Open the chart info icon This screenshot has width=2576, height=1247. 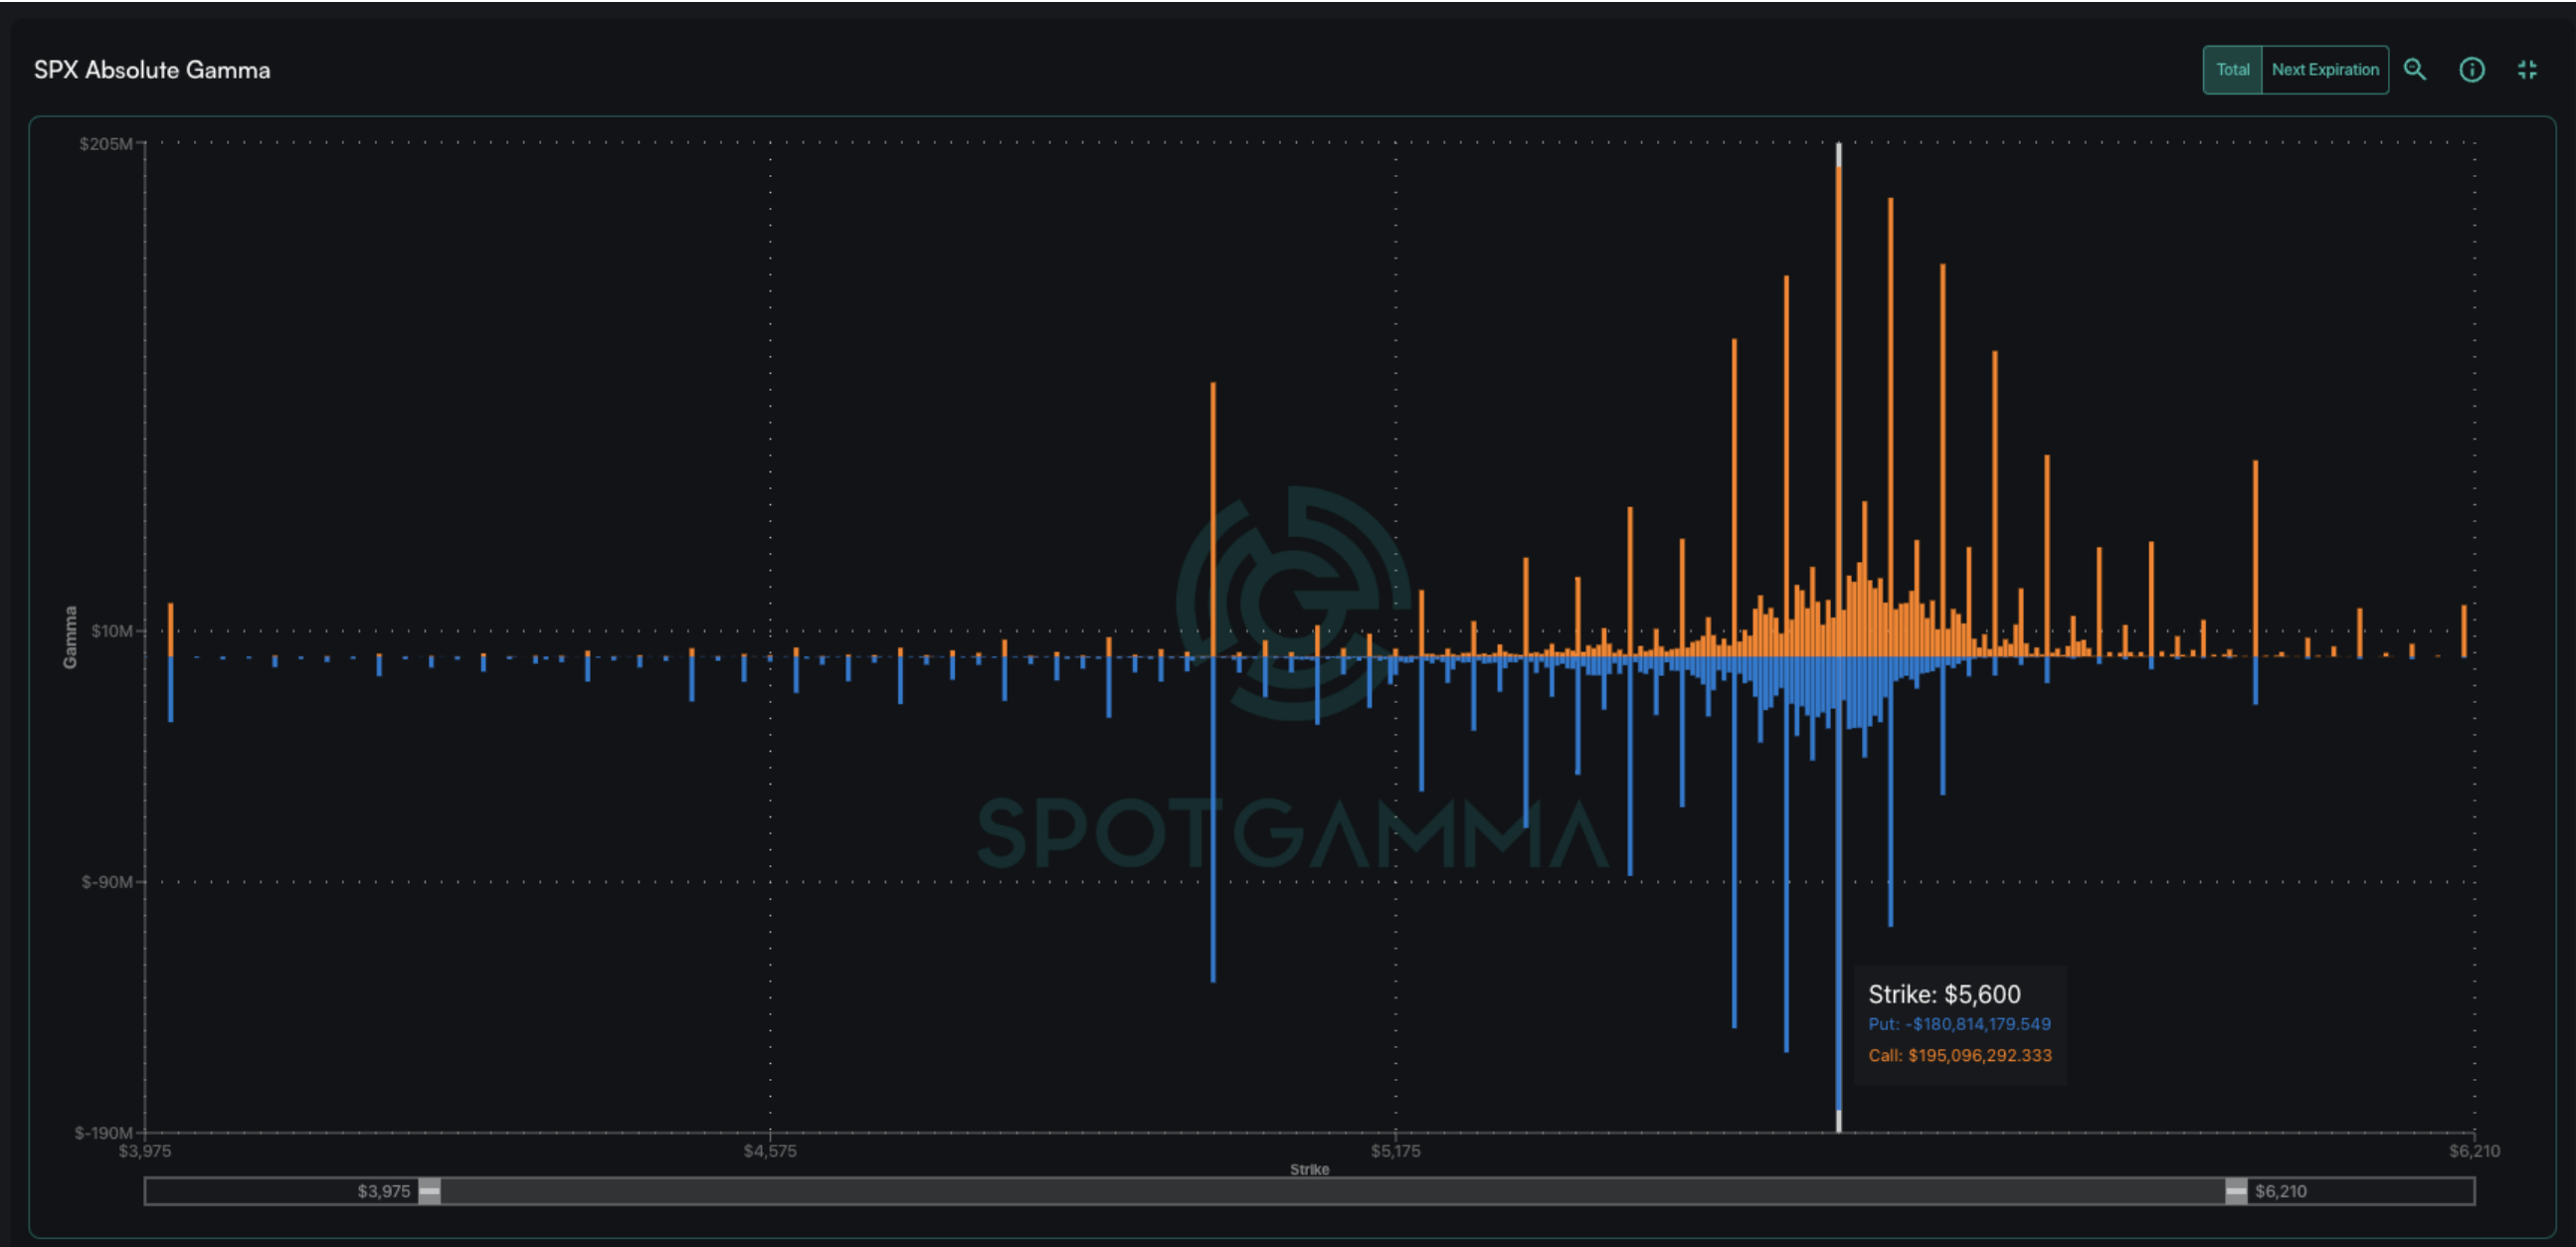point(2471,69)
